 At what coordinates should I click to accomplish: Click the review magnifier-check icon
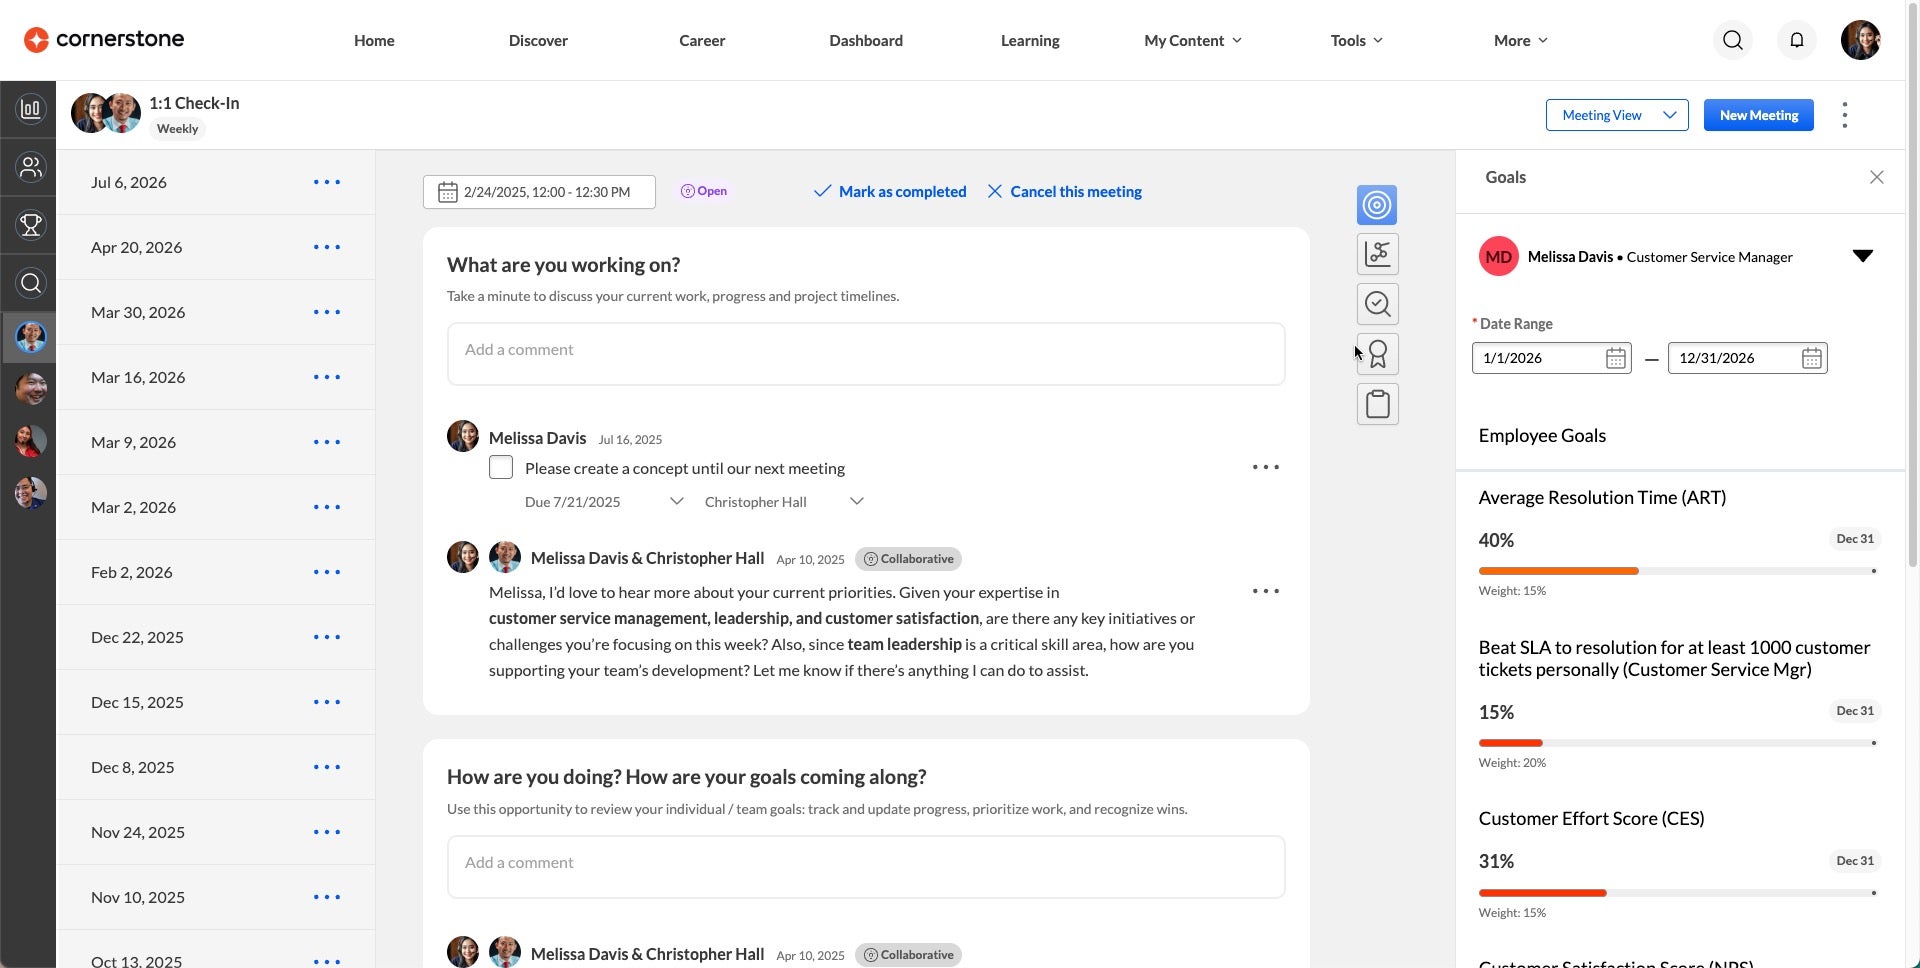point(1377,304)
